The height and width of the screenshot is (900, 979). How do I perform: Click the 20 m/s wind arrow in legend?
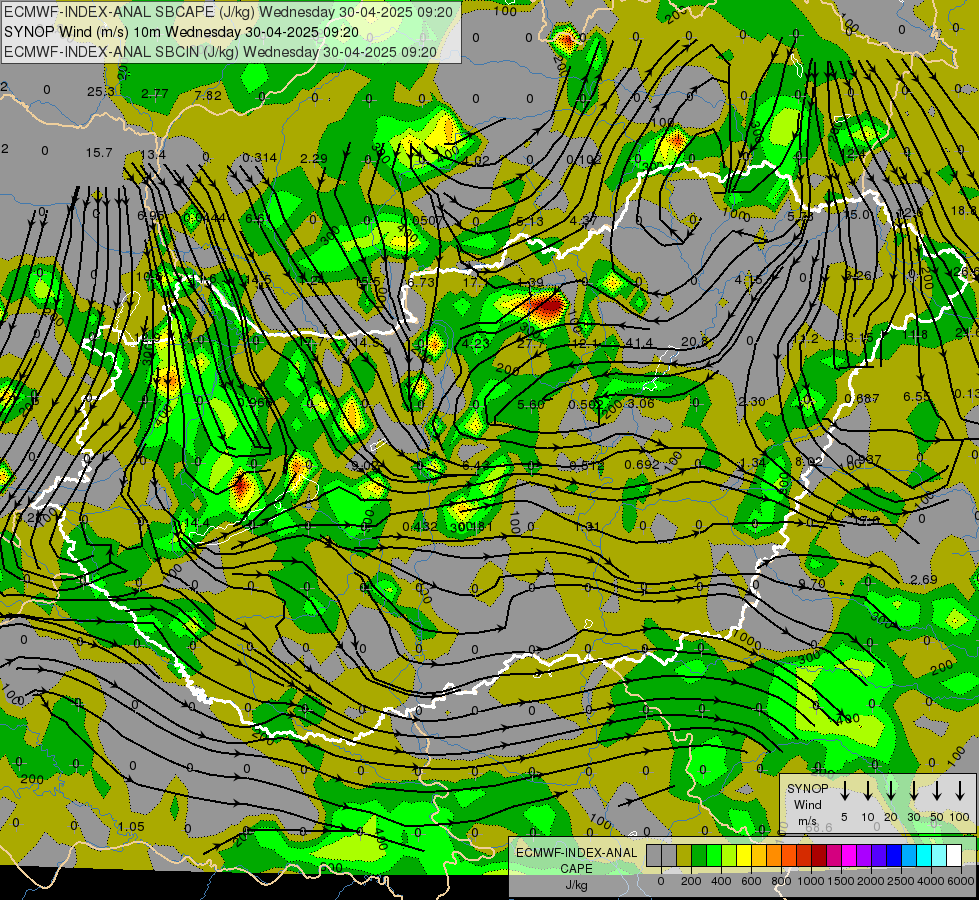point(890,790)
